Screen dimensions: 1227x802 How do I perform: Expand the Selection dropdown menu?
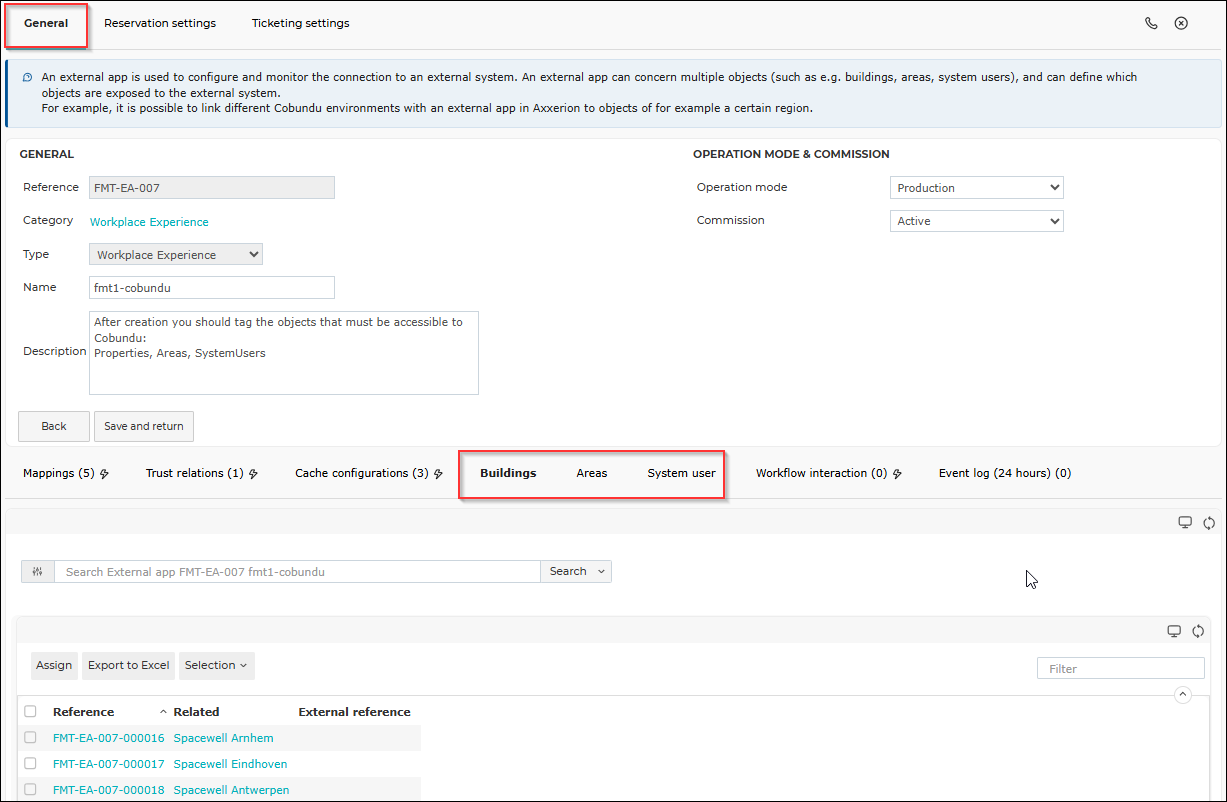coord(216,666)
